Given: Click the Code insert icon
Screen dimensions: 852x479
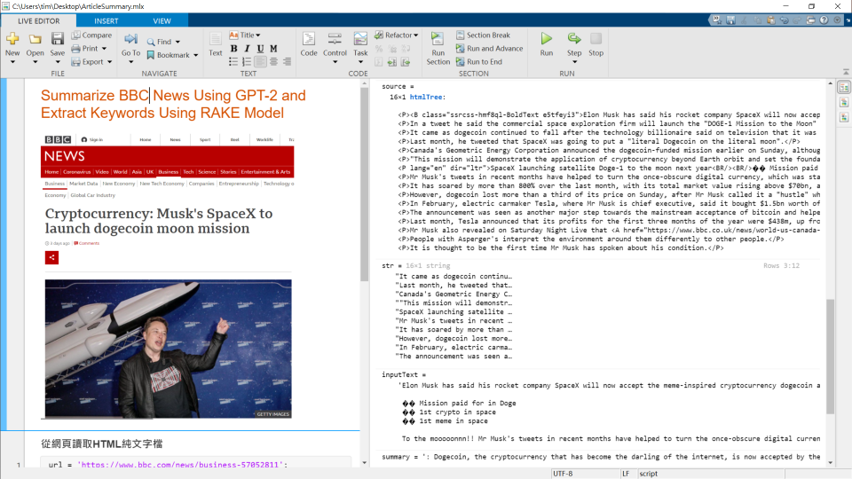Looking at the screenshot, I should click(x=309, y=39).
